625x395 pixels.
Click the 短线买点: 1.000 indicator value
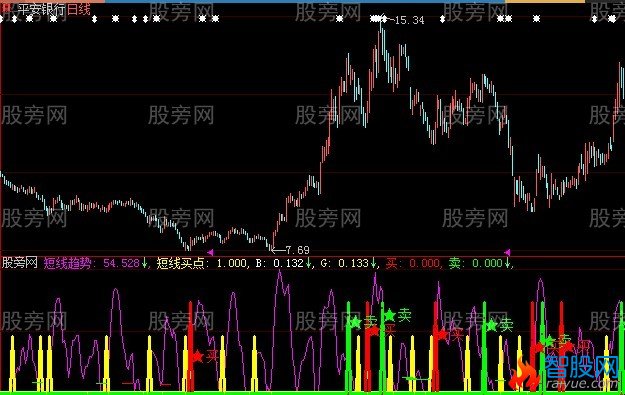click(202, 263)
